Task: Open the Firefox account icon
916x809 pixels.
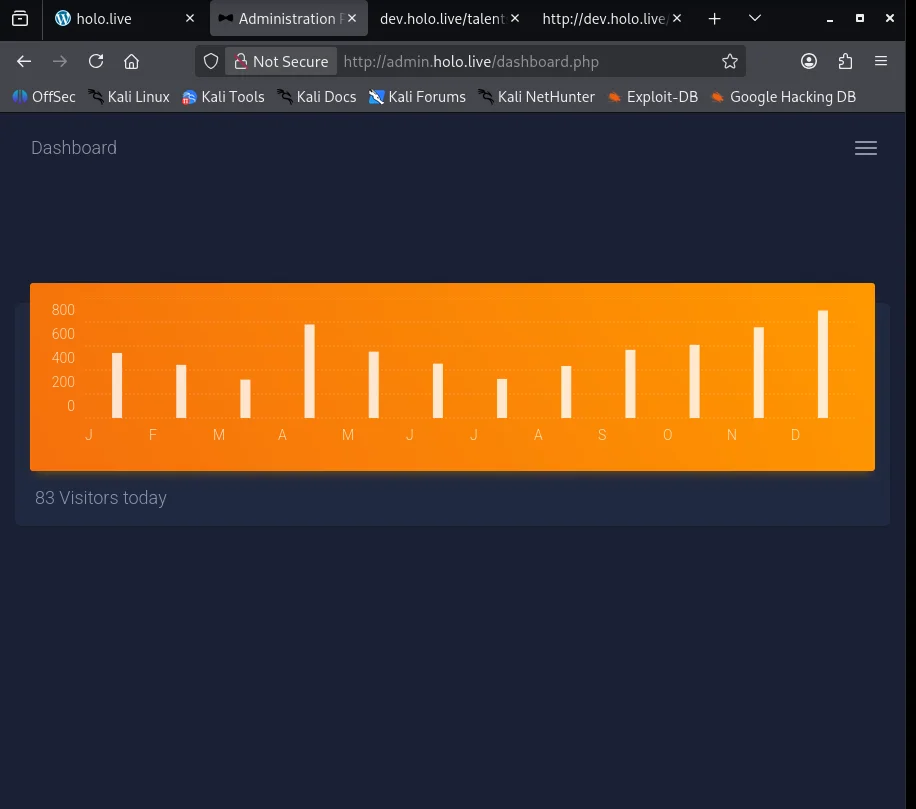Action: [x=809, y=61]
